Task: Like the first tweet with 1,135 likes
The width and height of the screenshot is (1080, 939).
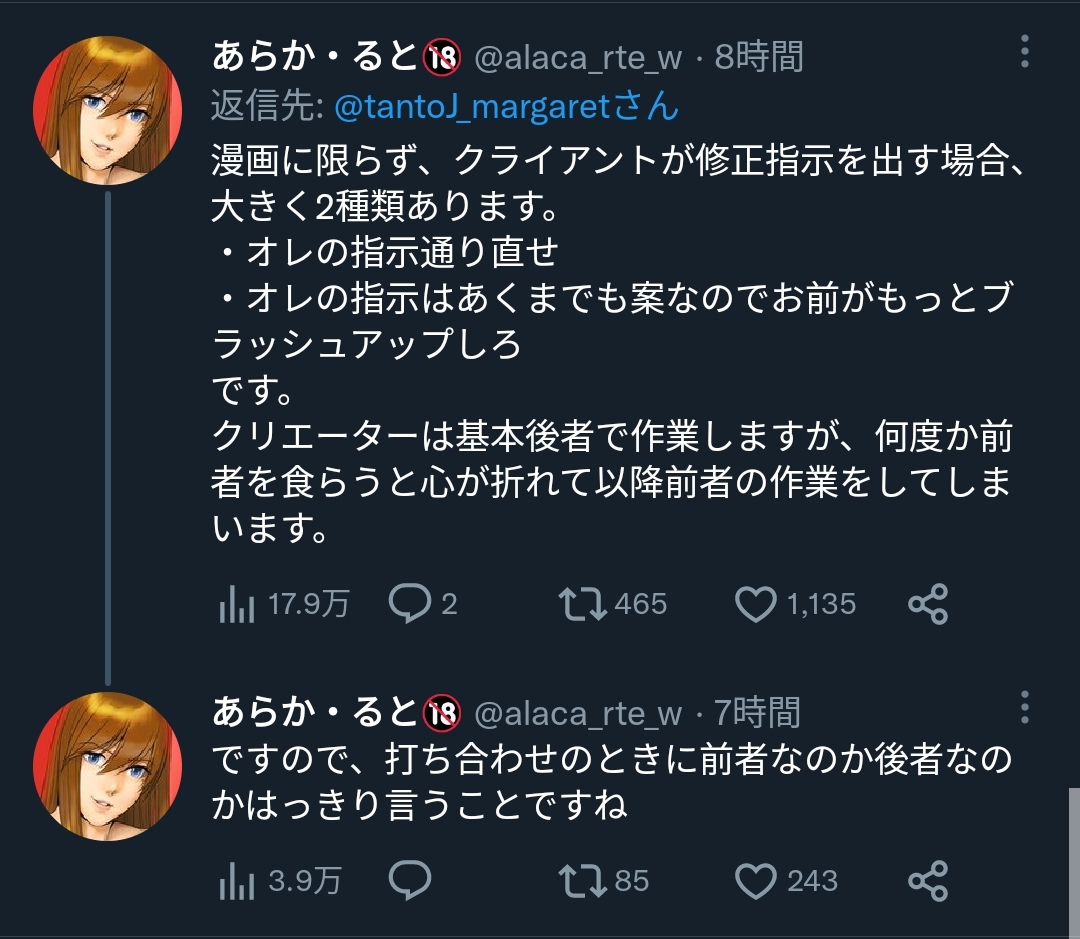Action: (756, 604)
